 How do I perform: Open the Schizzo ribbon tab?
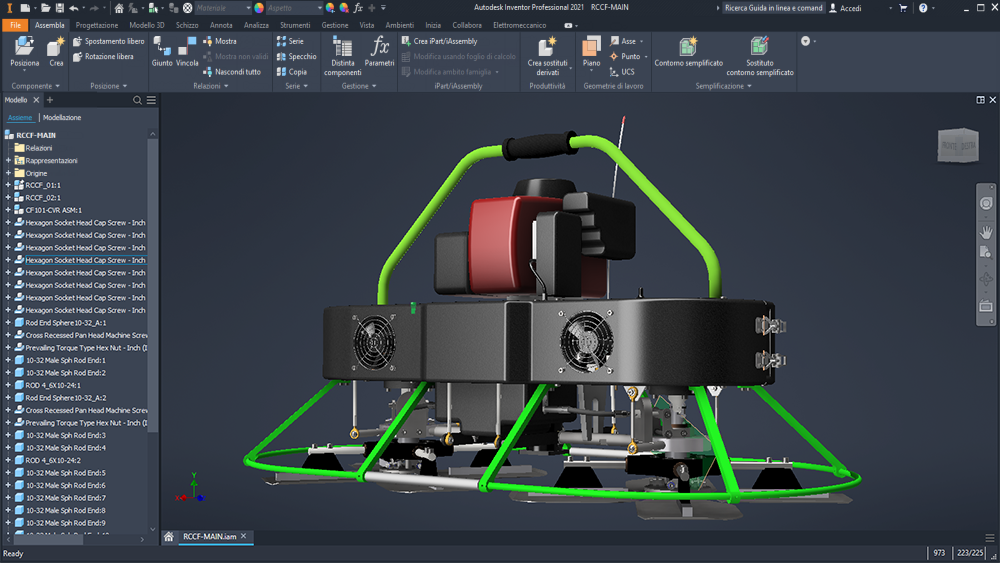(x=186, y=25)
